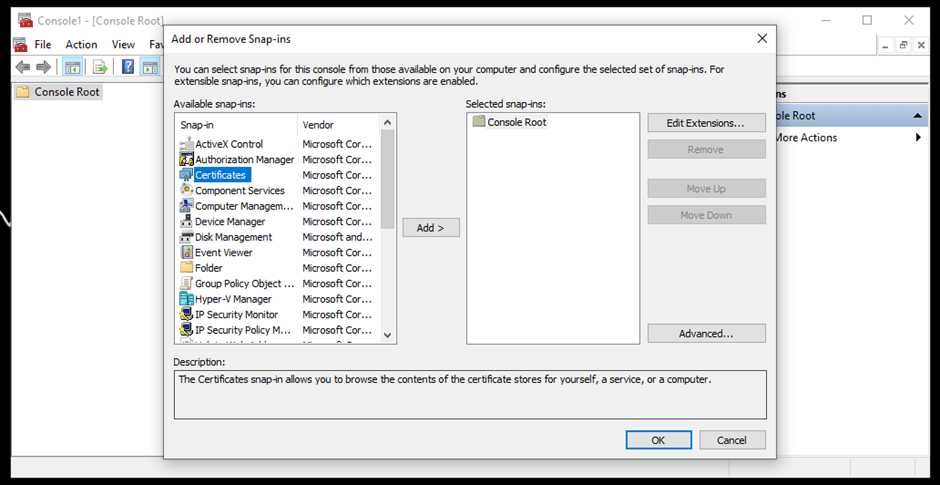Click the Console Root icon in Selected snap-ins
Viewport: 940px width, 485px height.
(478, 122)
